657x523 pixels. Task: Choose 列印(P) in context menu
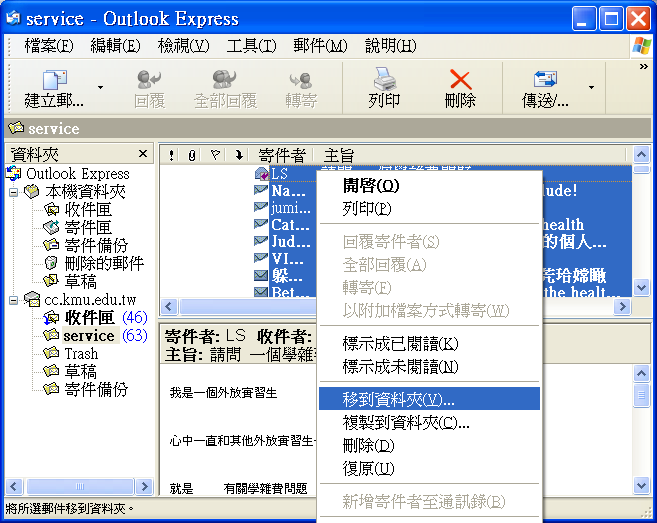click(x=429, y=208)
